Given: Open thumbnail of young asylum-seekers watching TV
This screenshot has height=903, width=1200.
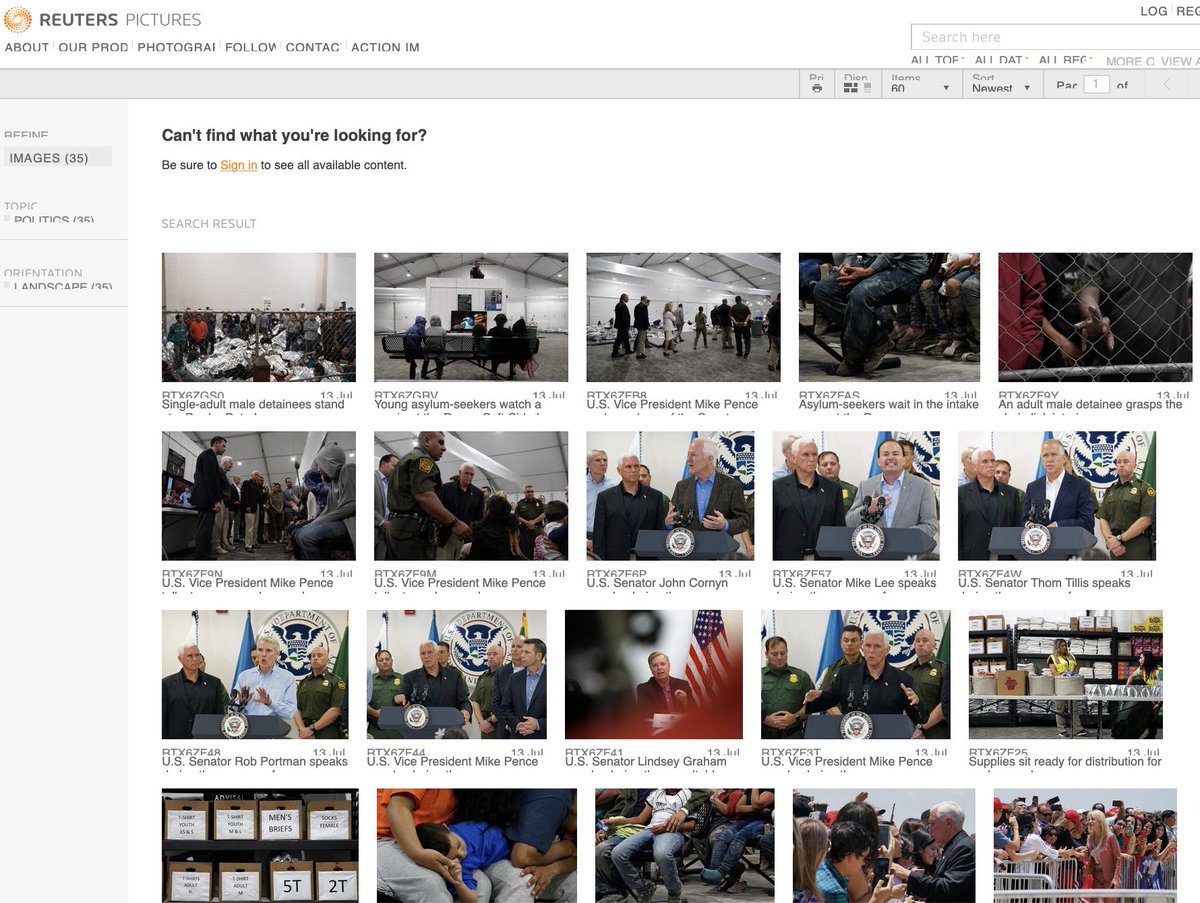Looking at the screenshot, I should pyautogui.click(x=471, y=317).
